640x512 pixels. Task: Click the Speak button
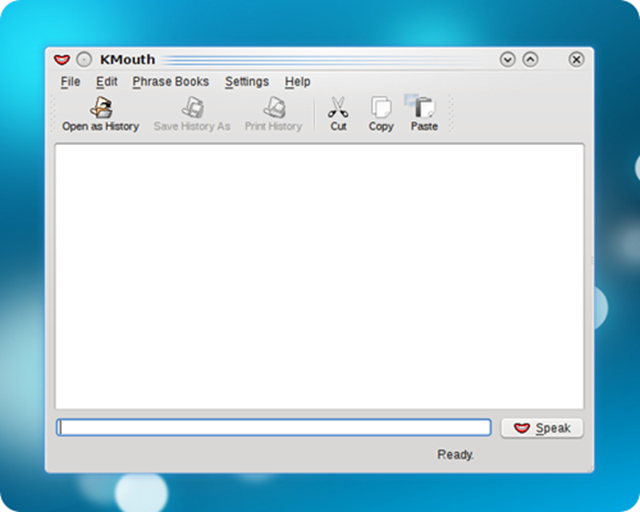542,428
